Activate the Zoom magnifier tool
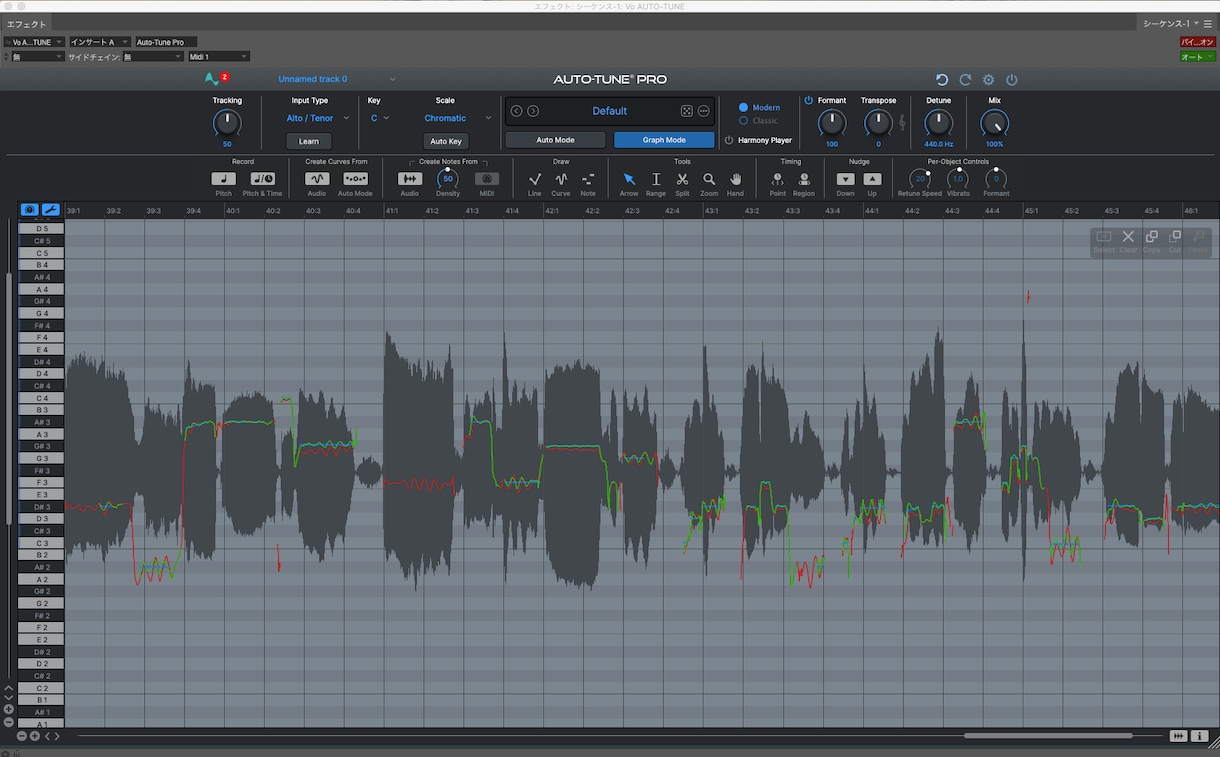The height and width of the screenshot is (757, 1220). pyautogui.click(x=709, y=179)
